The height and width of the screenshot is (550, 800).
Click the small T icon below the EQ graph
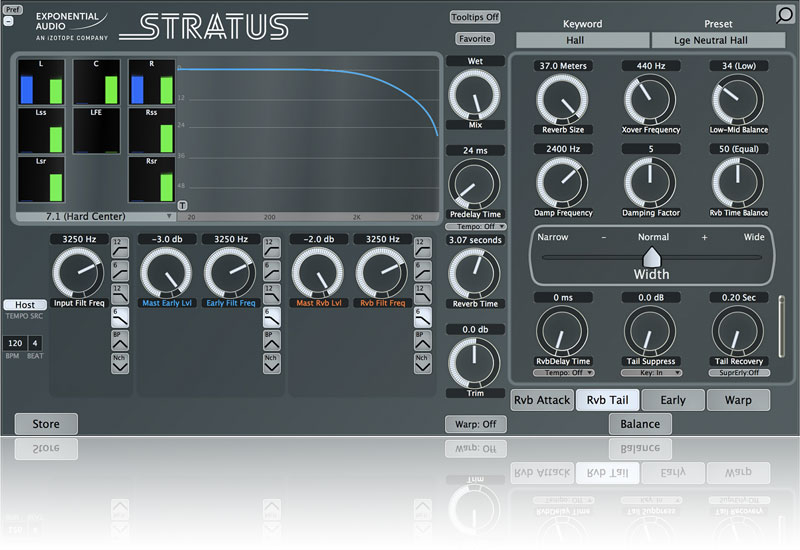coord(182,205)
